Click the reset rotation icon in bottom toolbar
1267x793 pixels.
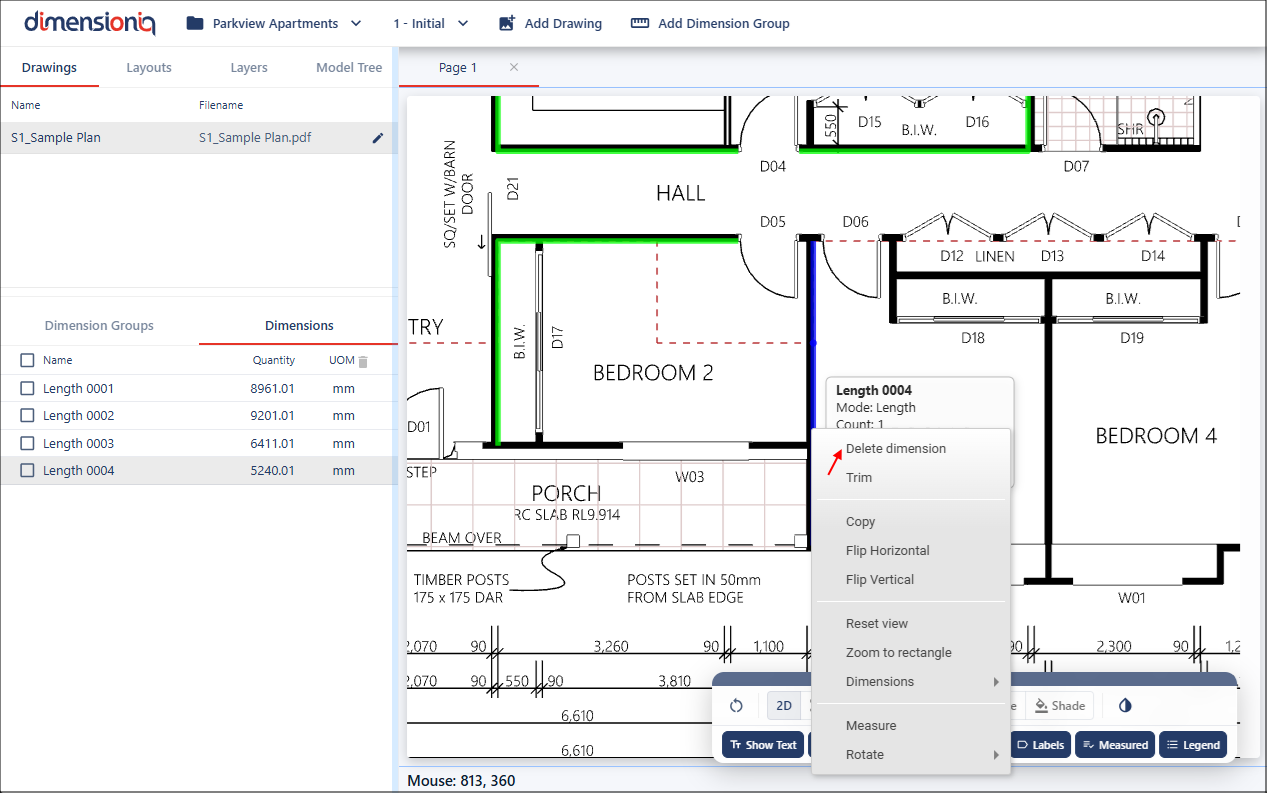(x=736, y=705)
